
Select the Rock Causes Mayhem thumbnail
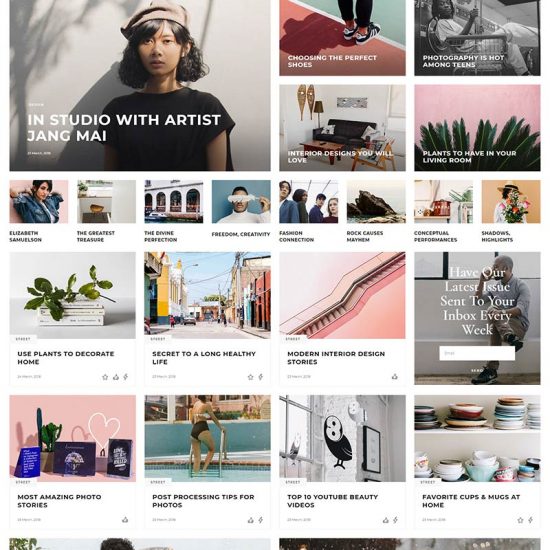[x=376, y=202]
